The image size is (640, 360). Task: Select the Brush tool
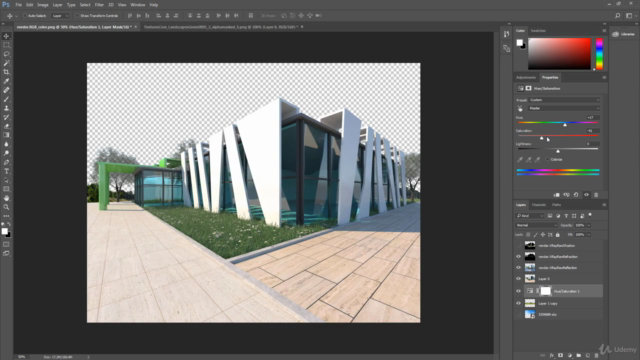pyautogui.click(x=6, y=99)
